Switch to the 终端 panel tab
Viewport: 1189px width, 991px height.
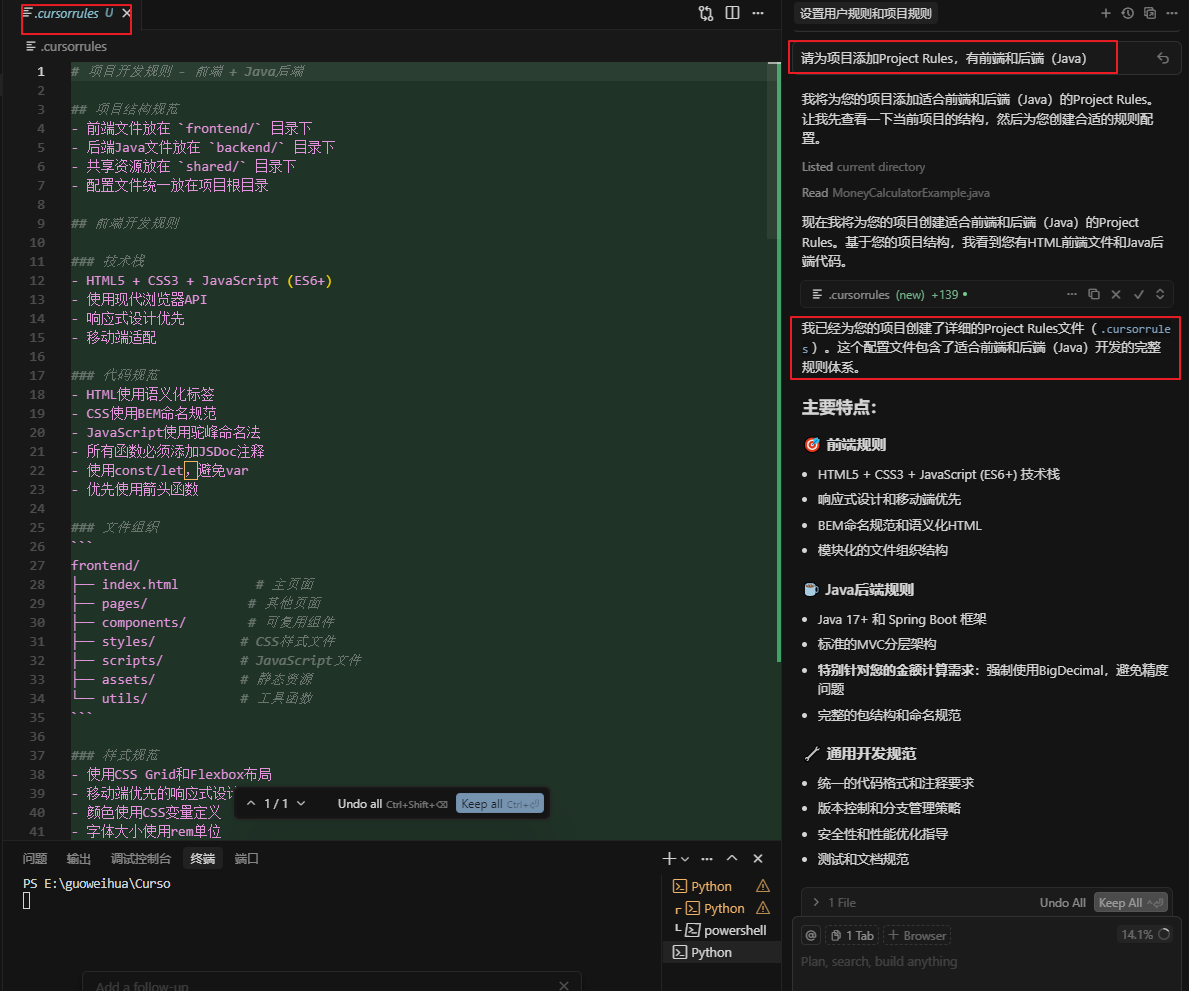[x=202, y=858]
